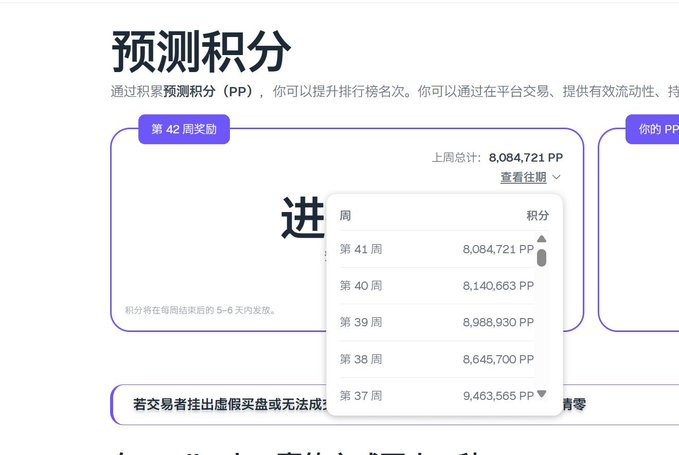Select the 第 39 周 row
The height and width of the screenshot is (455, 679).
[x=436, y=322]
